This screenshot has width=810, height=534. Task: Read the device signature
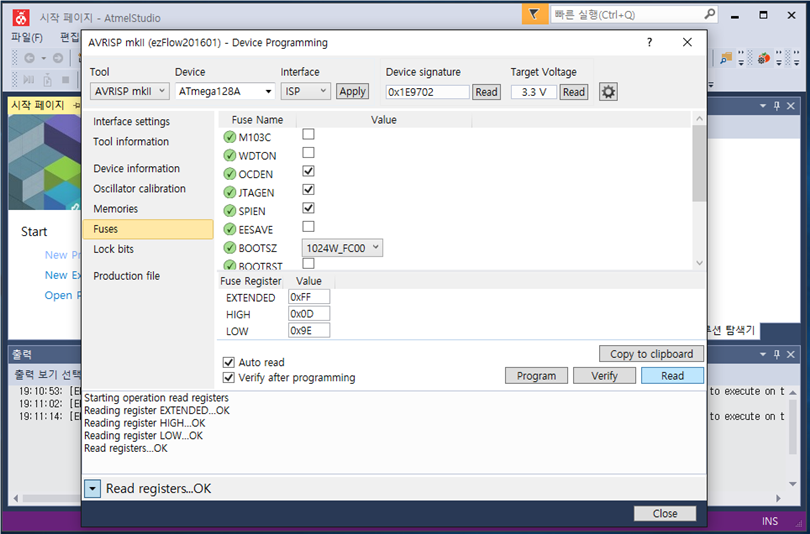[x=486, y=92]
